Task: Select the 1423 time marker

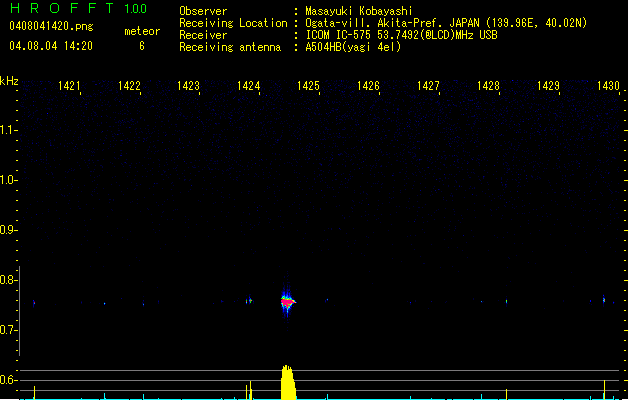Action: 189,87
